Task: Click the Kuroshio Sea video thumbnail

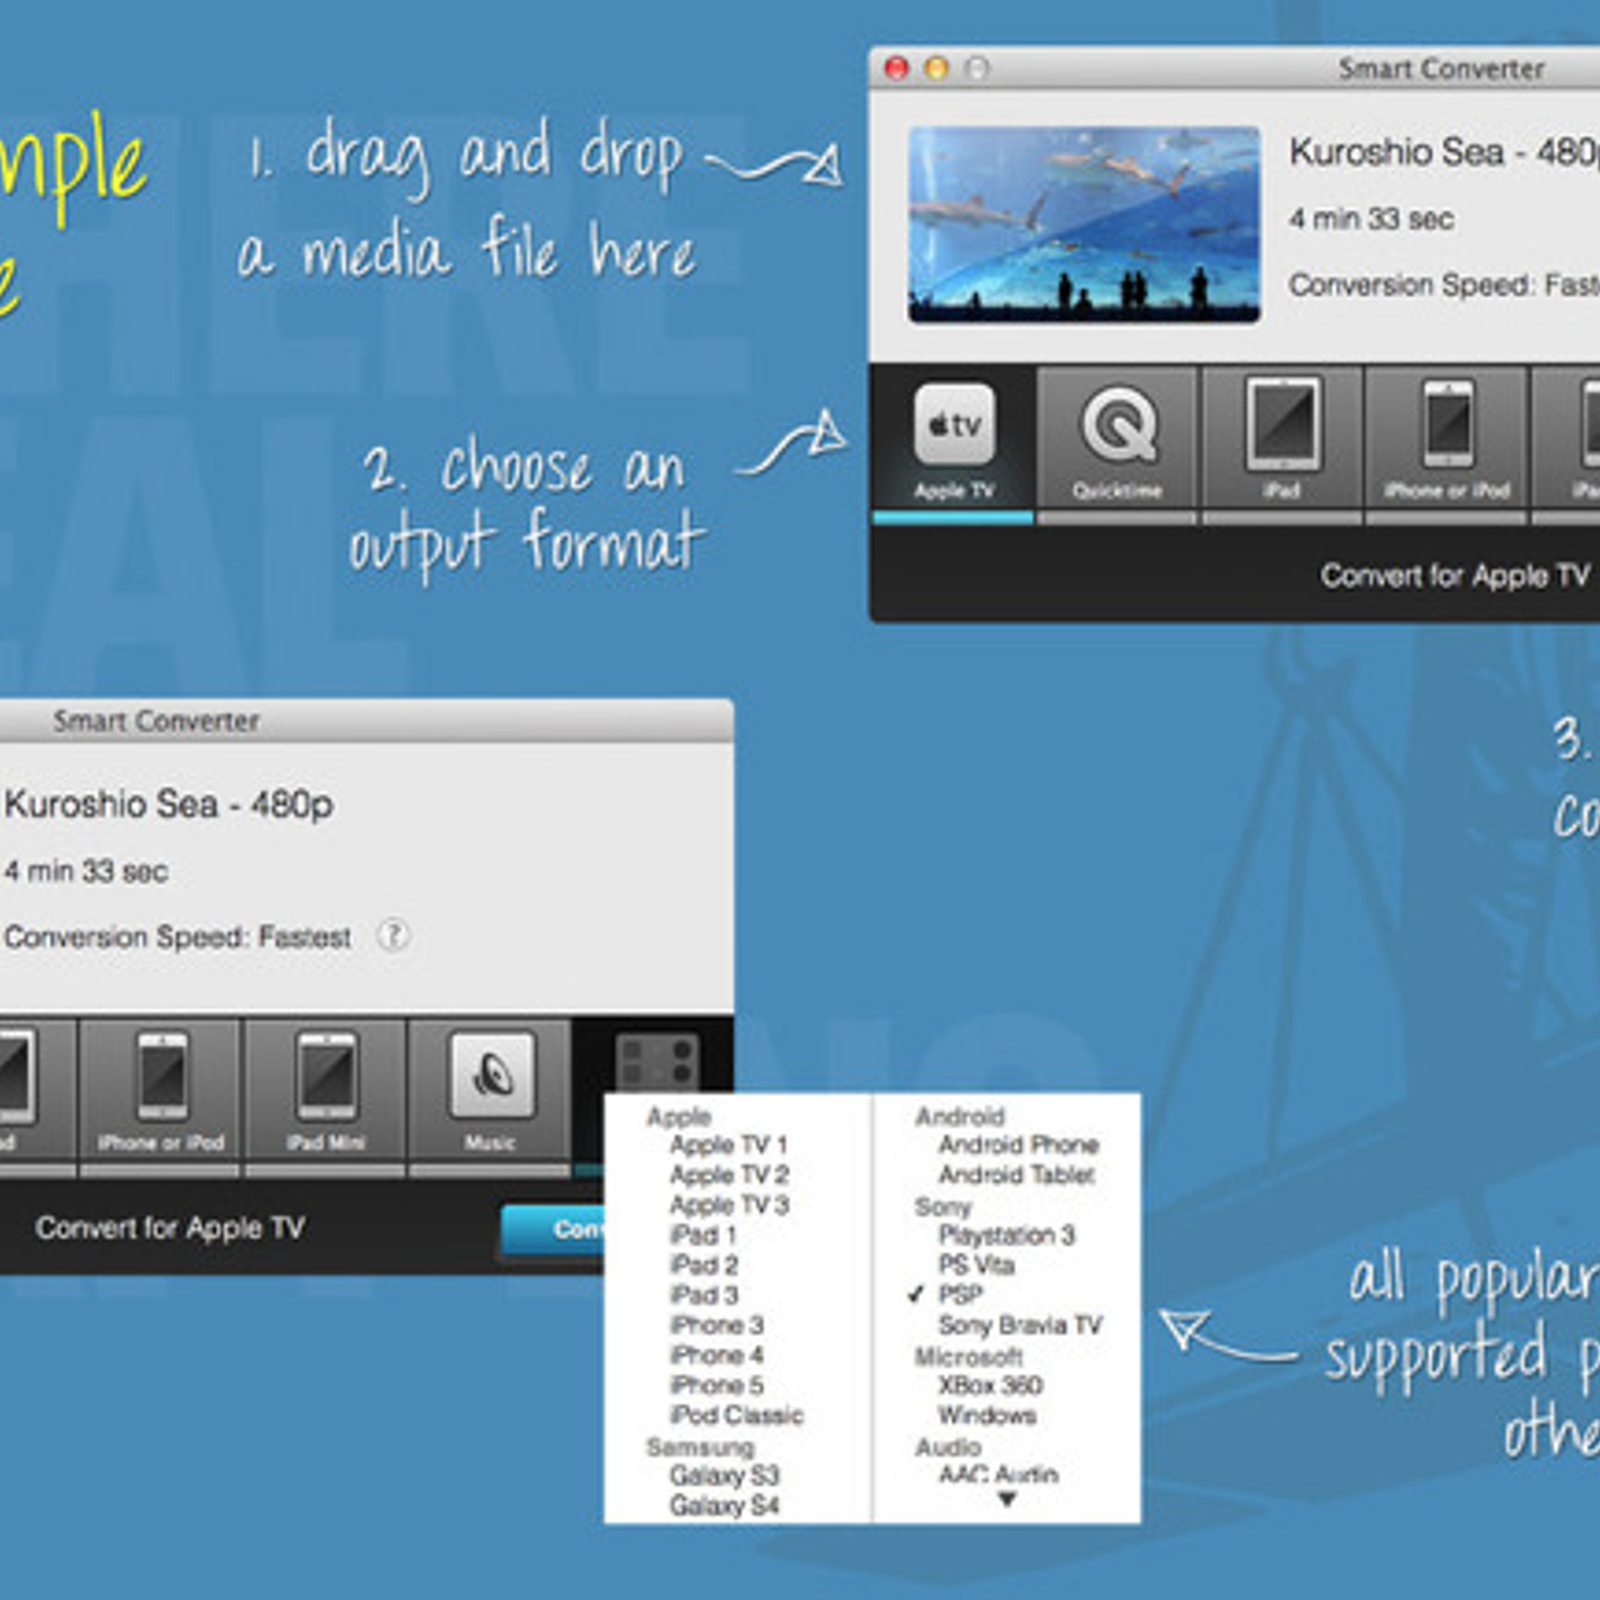Action: point(1084,224)
